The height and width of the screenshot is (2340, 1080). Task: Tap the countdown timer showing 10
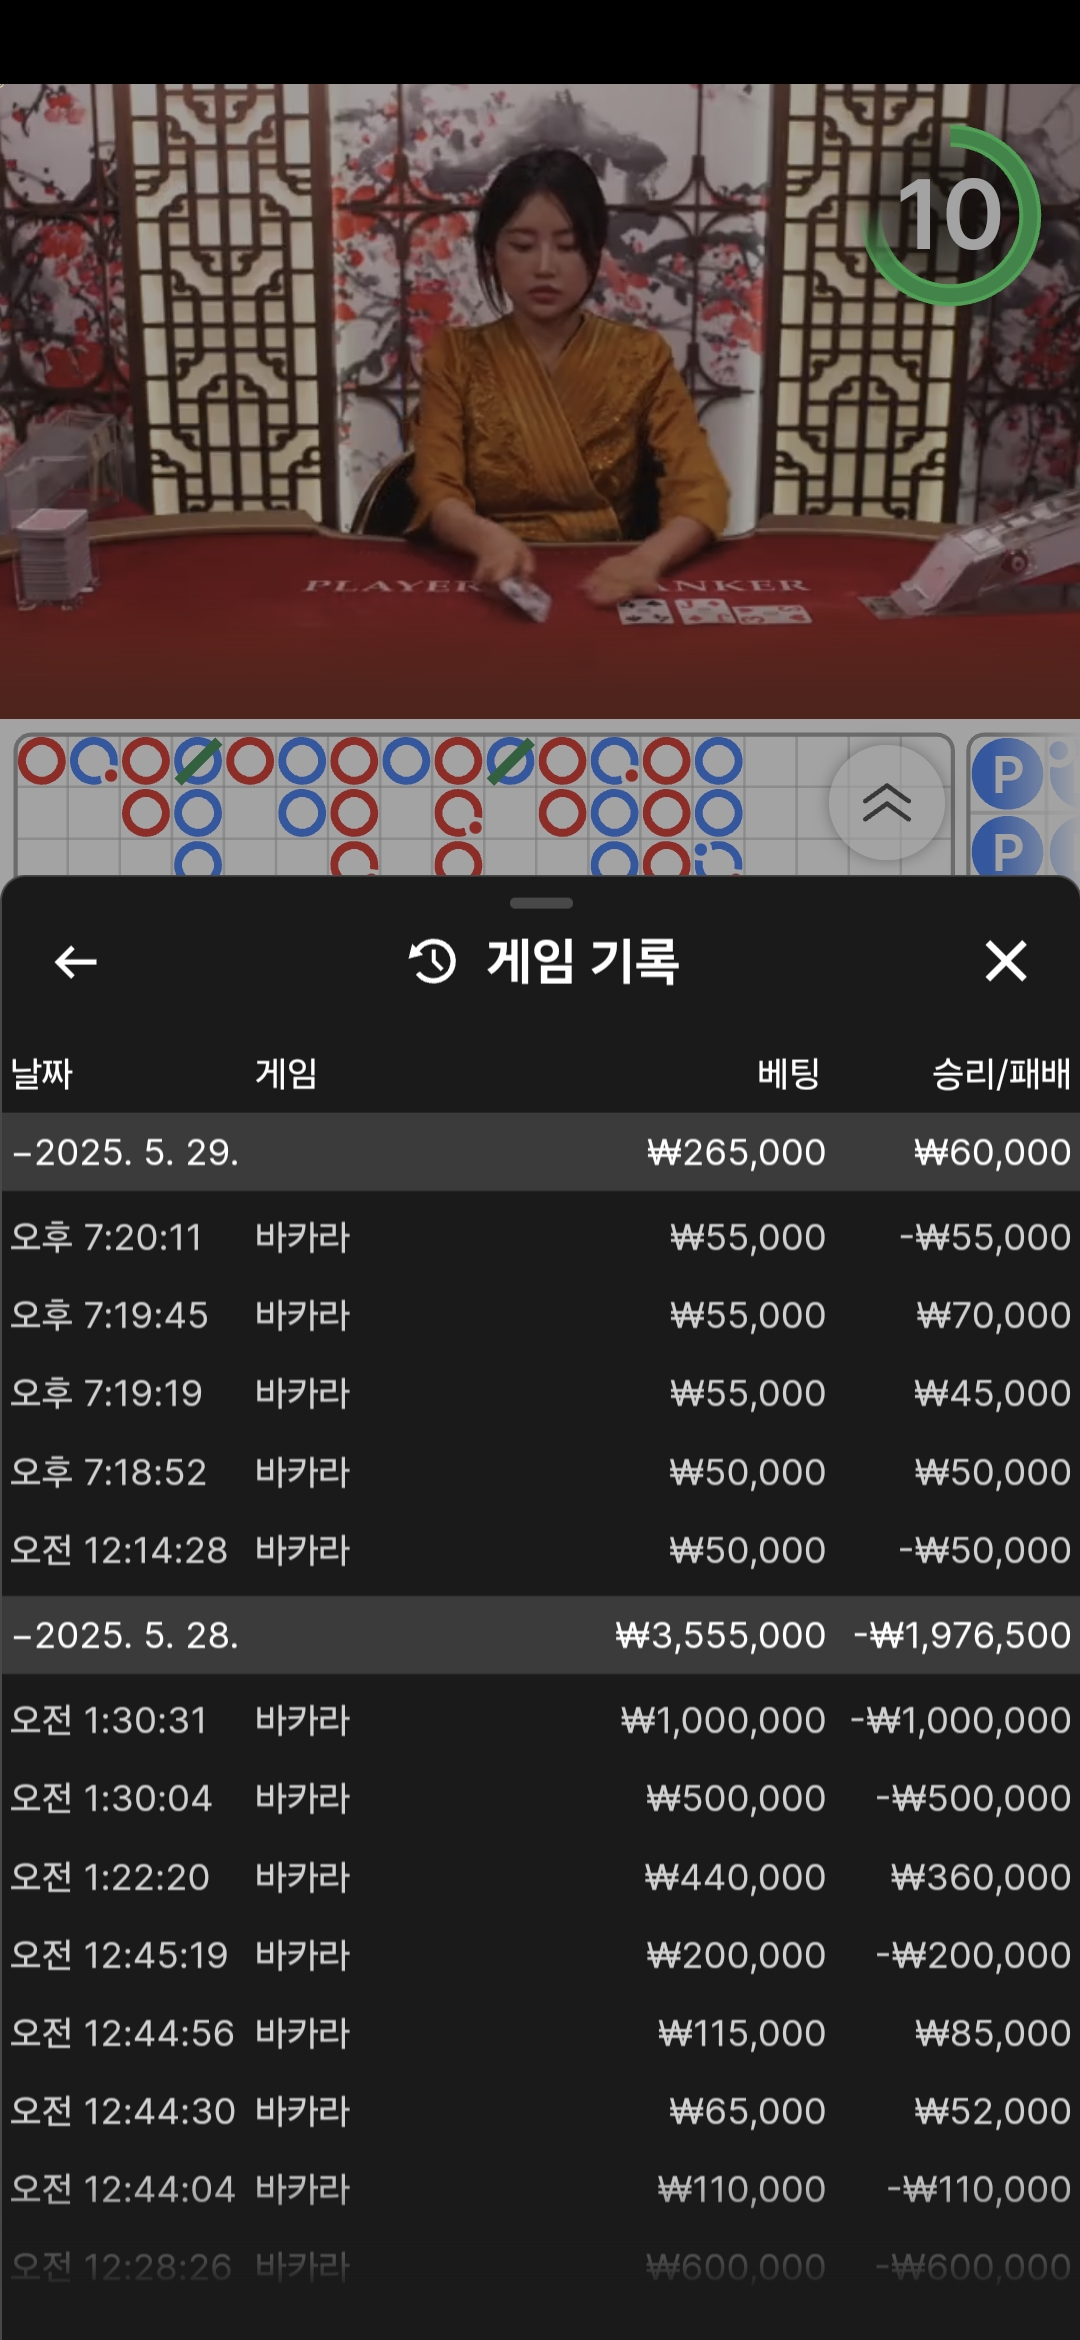(951, 215)
